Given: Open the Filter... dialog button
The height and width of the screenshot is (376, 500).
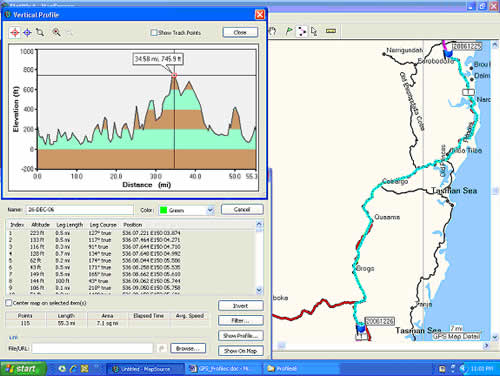Looking at the screenshot, I should pos(240,321).
